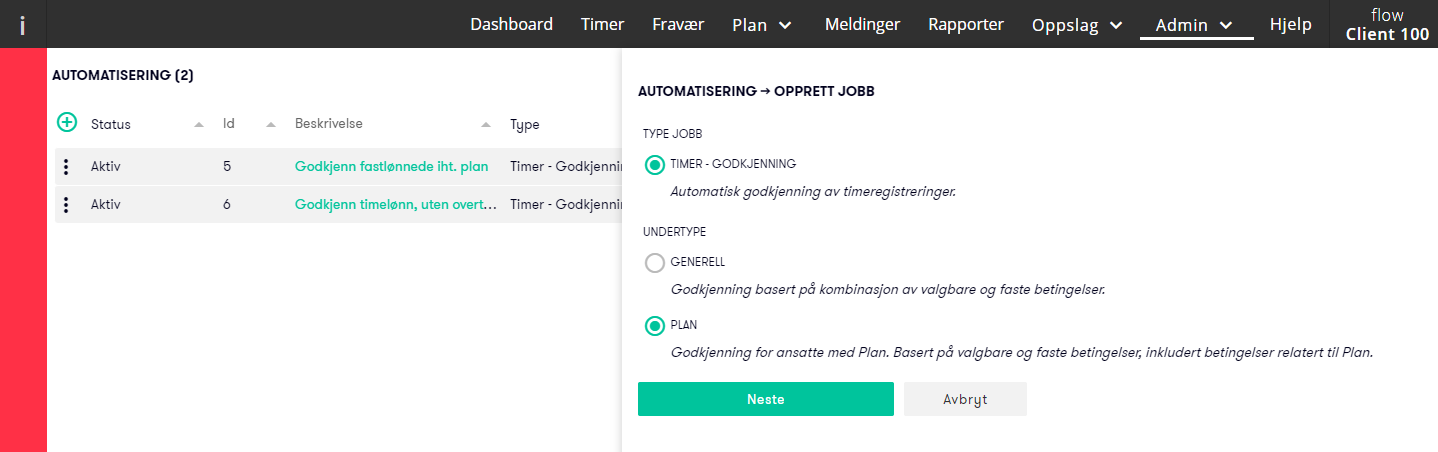The height and width of the screenshot is (452, 1438).
Task: Sort by Beskrivelse column arrow
Action: tap(486, 125)
